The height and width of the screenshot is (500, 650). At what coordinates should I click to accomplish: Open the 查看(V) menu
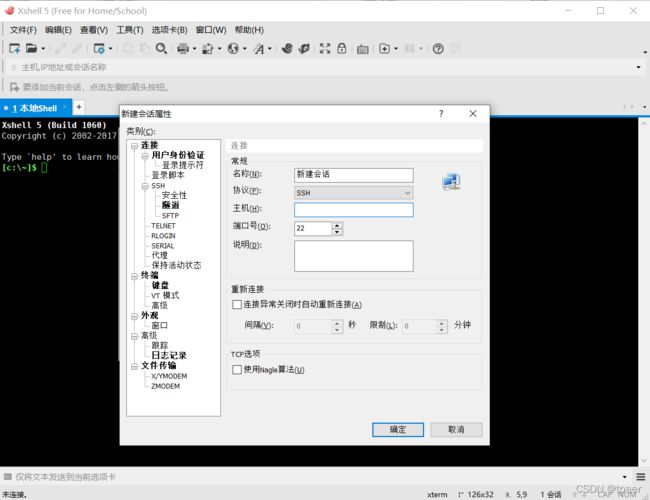click(94, 30)
